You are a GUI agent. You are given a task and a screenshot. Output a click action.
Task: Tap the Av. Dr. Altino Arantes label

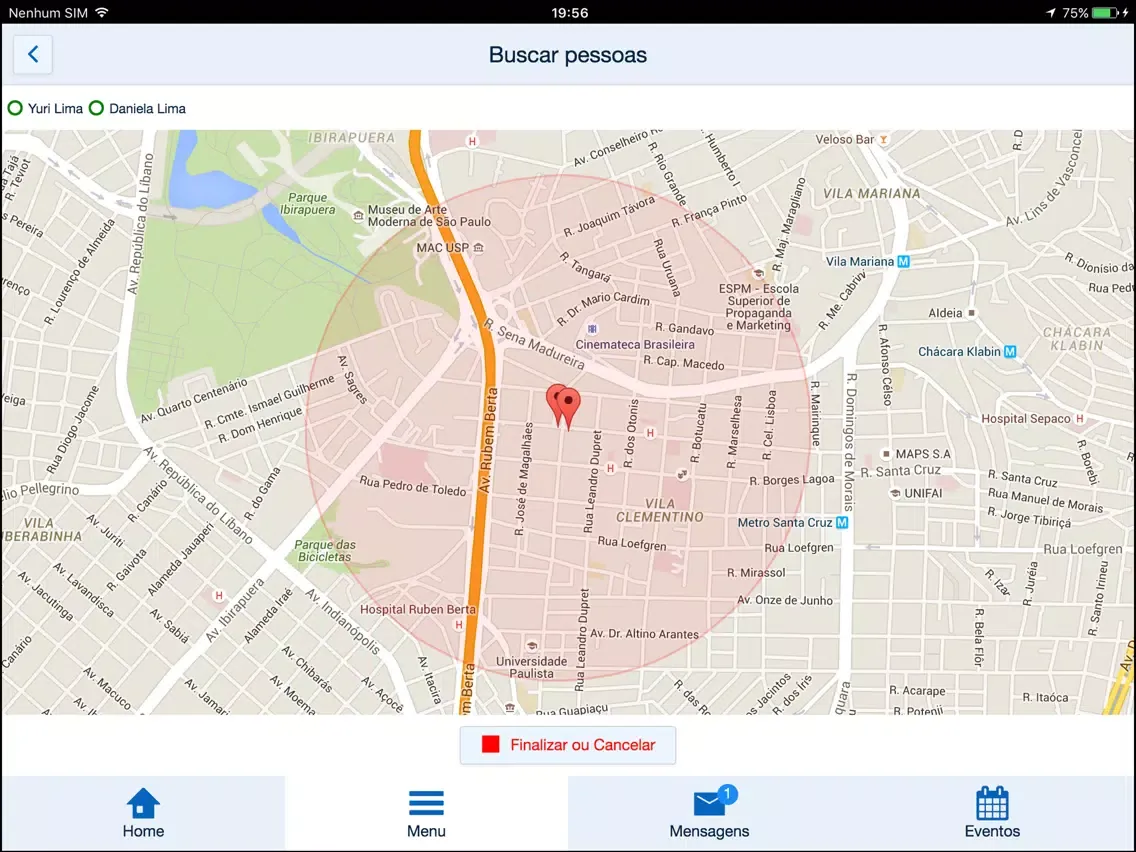(x=644, y=634)
